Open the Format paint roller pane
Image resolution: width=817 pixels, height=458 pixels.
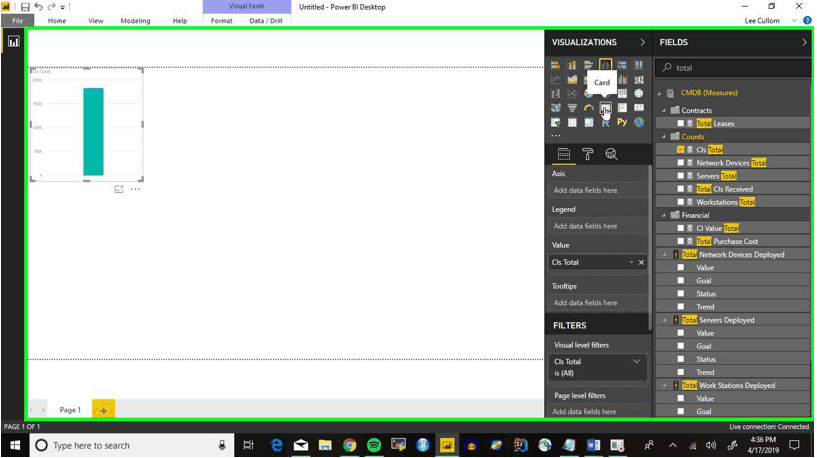588,154
